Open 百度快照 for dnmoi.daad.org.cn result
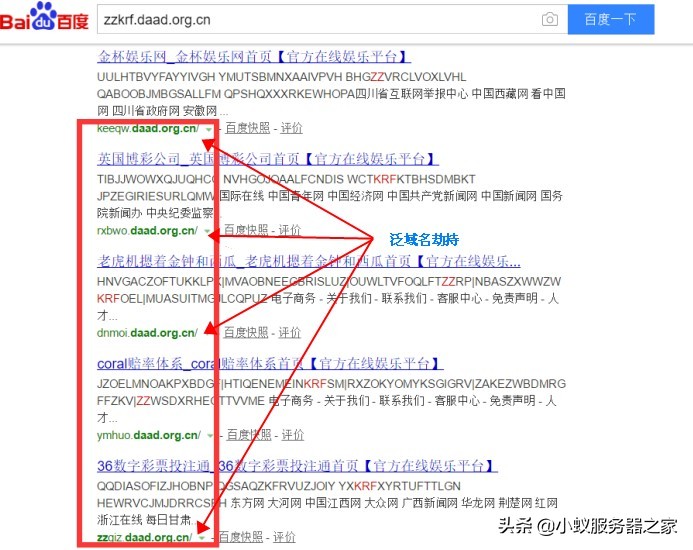The image size is (693, 550). (x=246, y=332)
